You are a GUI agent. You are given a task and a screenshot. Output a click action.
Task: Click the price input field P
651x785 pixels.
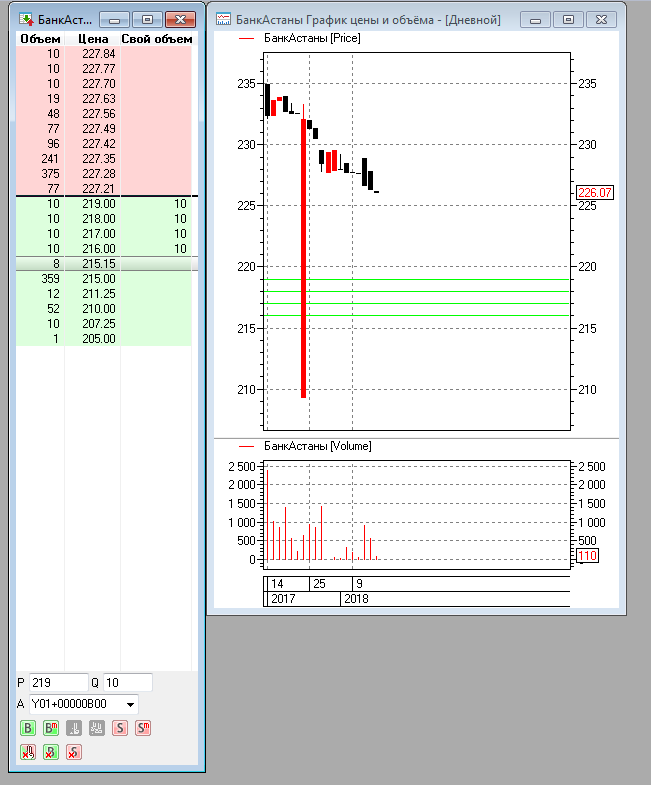tap(59, 683)
